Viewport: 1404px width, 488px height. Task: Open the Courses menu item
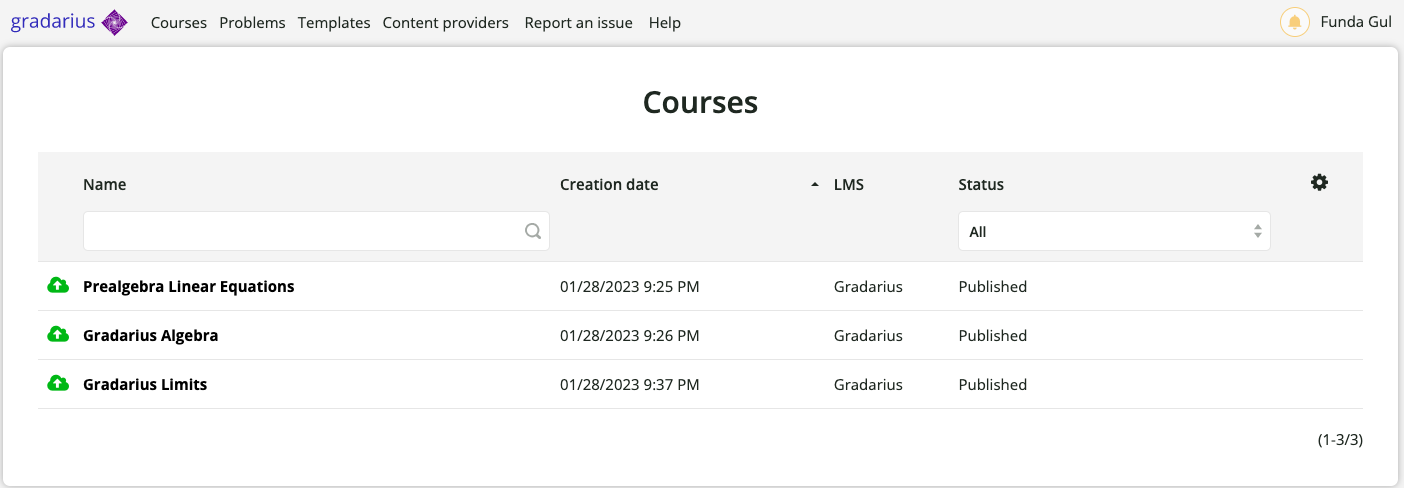[179, 22]
